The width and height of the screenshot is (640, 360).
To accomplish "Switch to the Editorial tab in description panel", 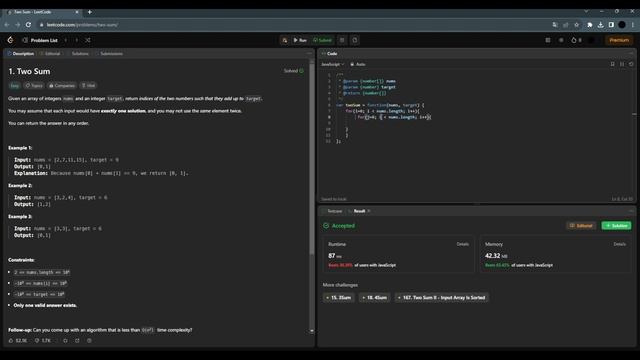I will coord(50,53).
